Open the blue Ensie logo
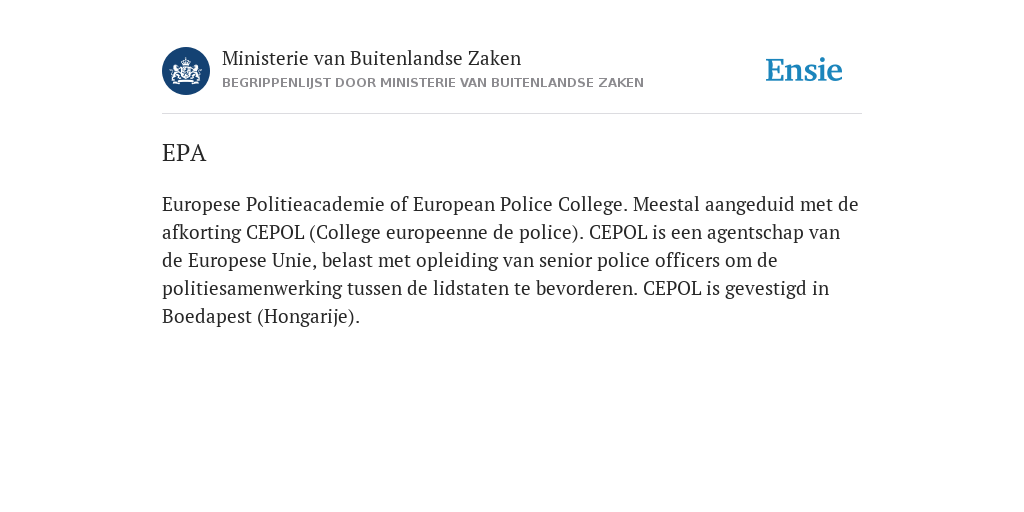This screenshot has width=1024, height=512. click(804, 70)
